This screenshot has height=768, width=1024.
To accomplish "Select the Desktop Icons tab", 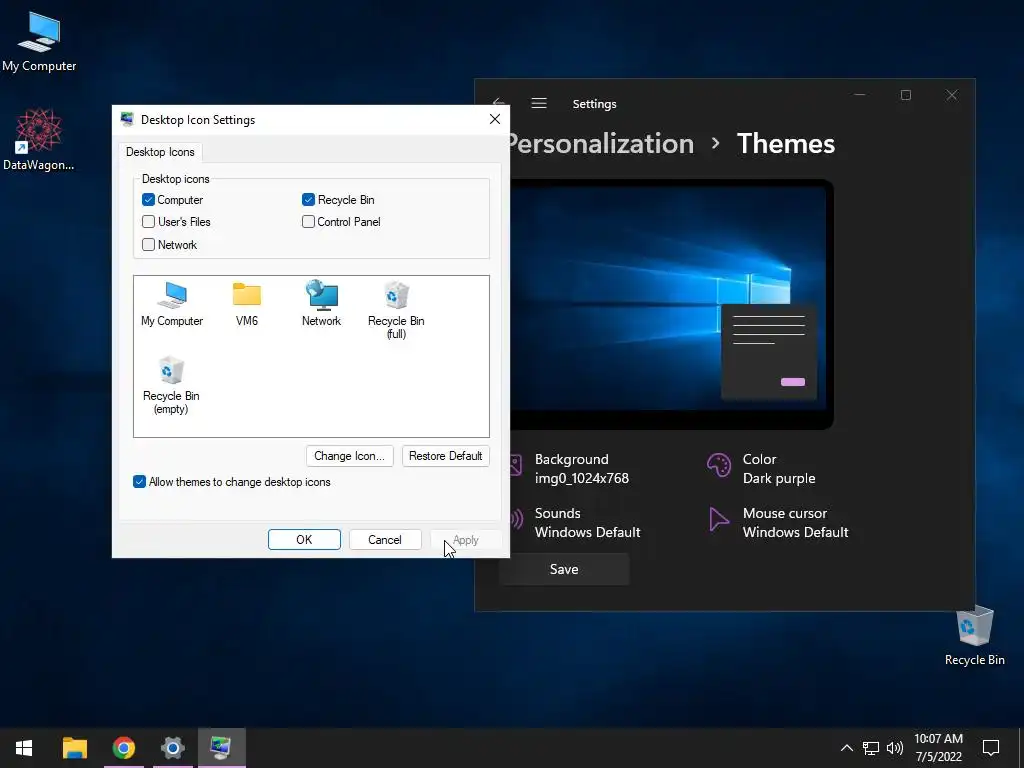I will [x=160, y=152].
